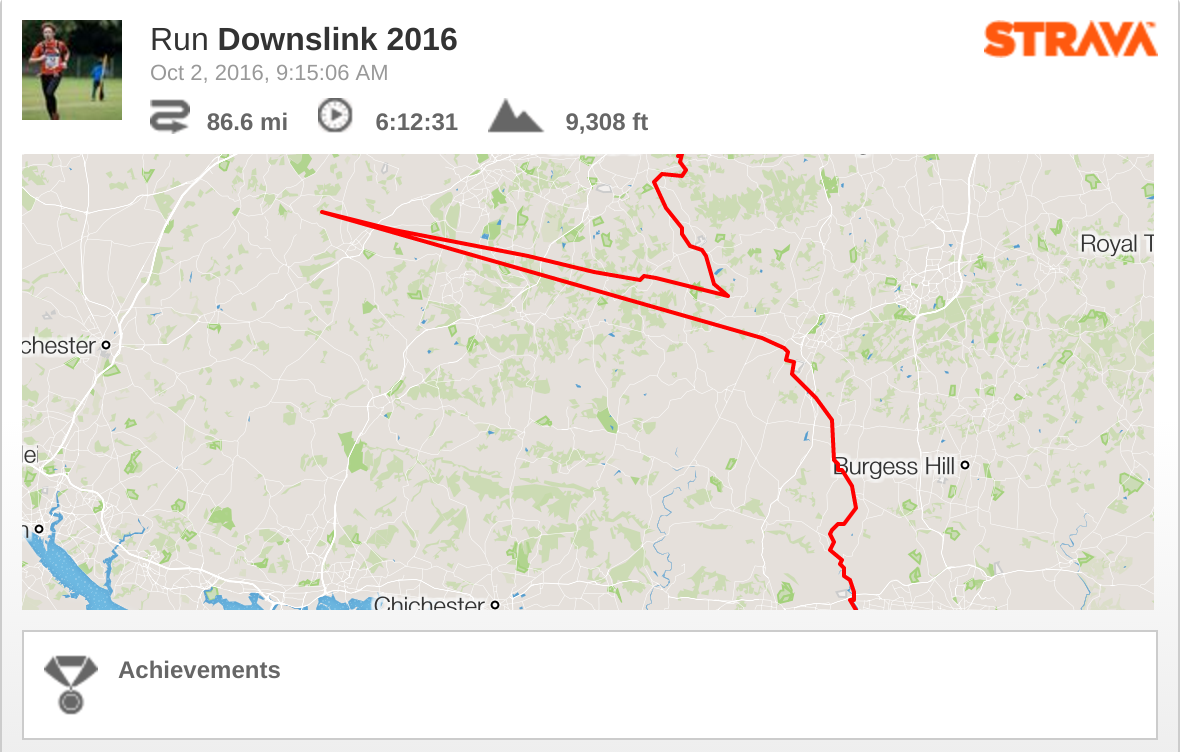Click the western tip of red route line
Screen dimensions: 1180x752
tap(323, 212)
